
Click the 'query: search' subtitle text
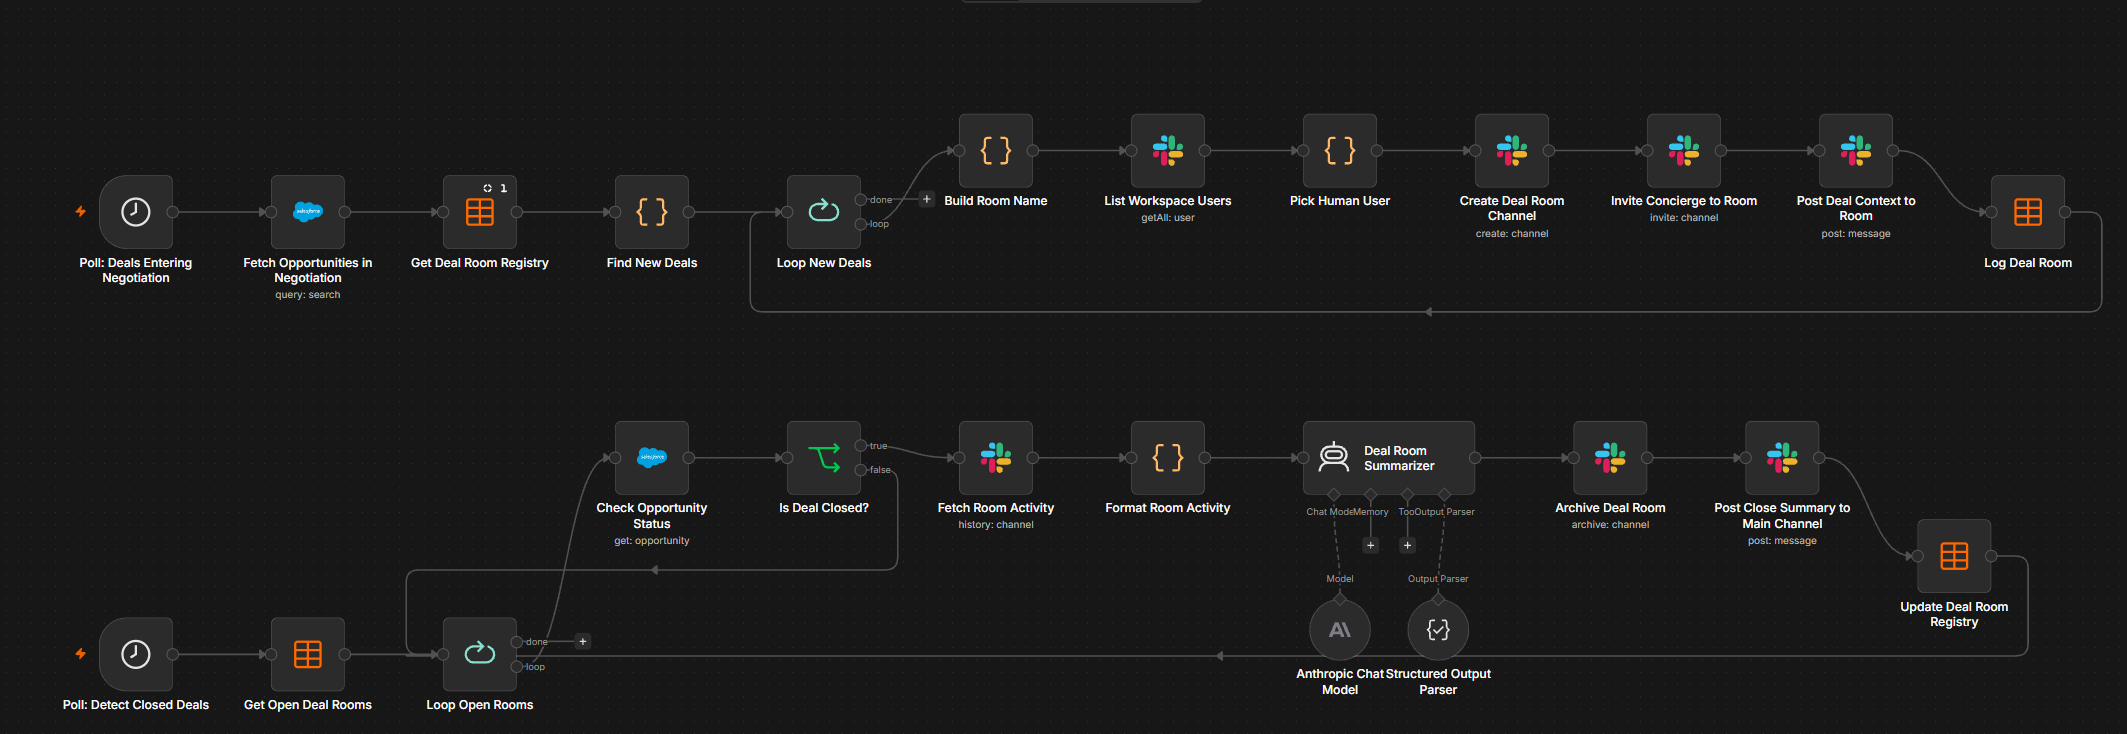308,295
